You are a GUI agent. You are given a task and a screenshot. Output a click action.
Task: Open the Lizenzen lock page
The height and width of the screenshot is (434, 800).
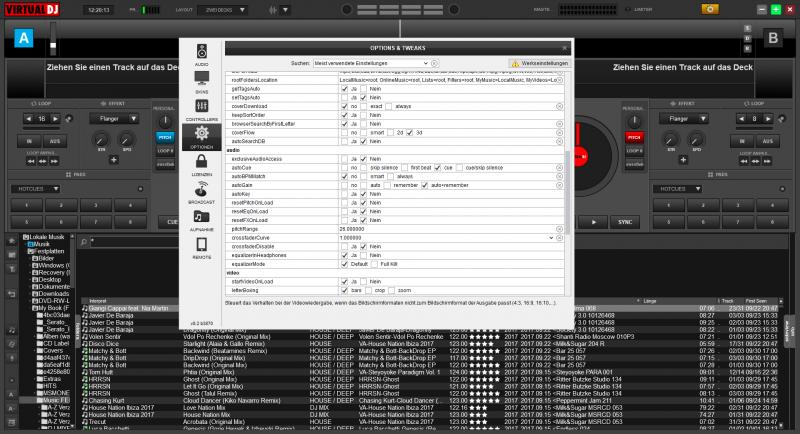tap(202, 165)
